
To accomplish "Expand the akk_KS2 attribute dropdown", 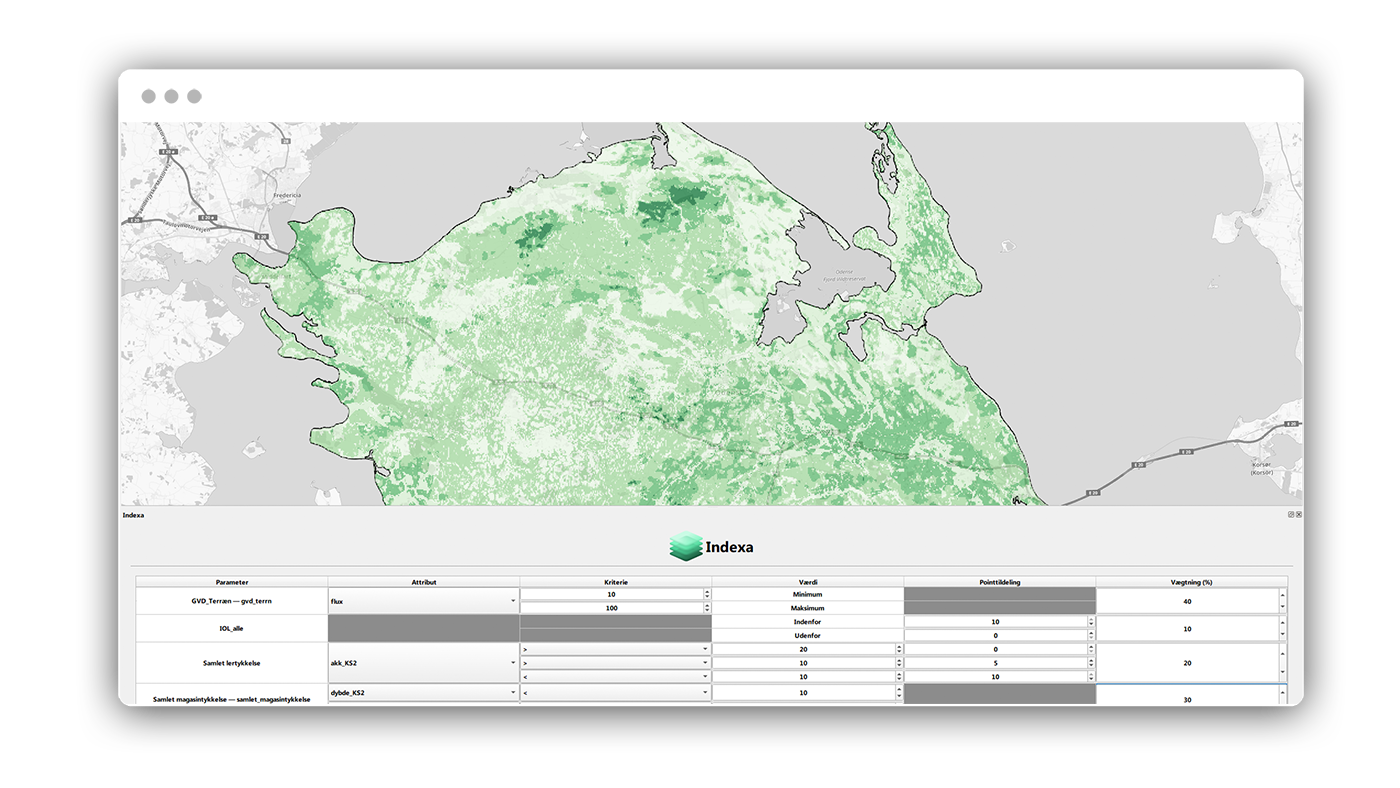I will 423,663.
